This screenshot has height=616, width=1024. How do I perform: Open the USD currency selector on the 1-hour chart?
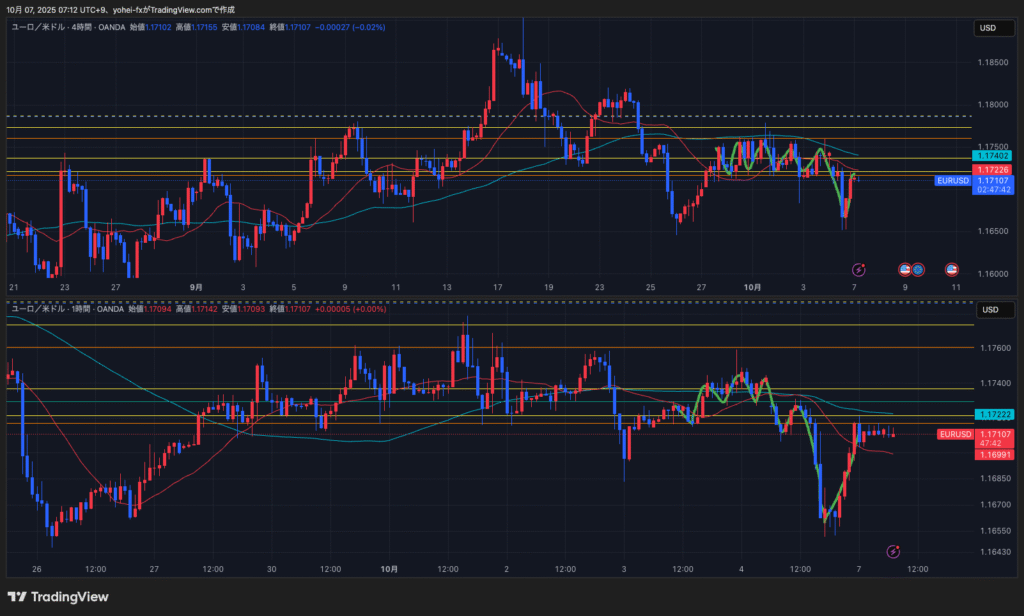990,310
